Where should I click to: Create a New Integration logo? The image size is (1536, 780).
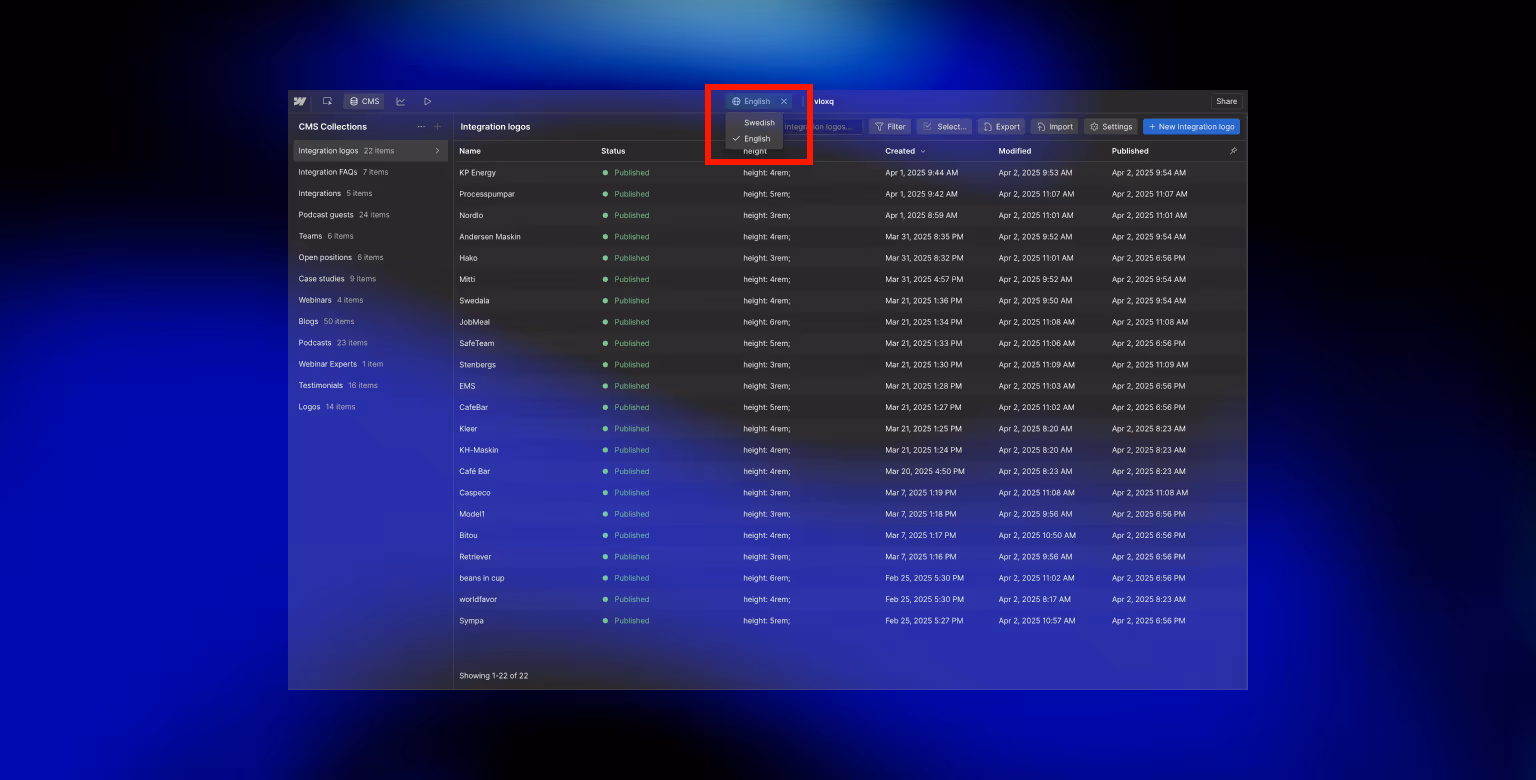[x=1191, y=127]
